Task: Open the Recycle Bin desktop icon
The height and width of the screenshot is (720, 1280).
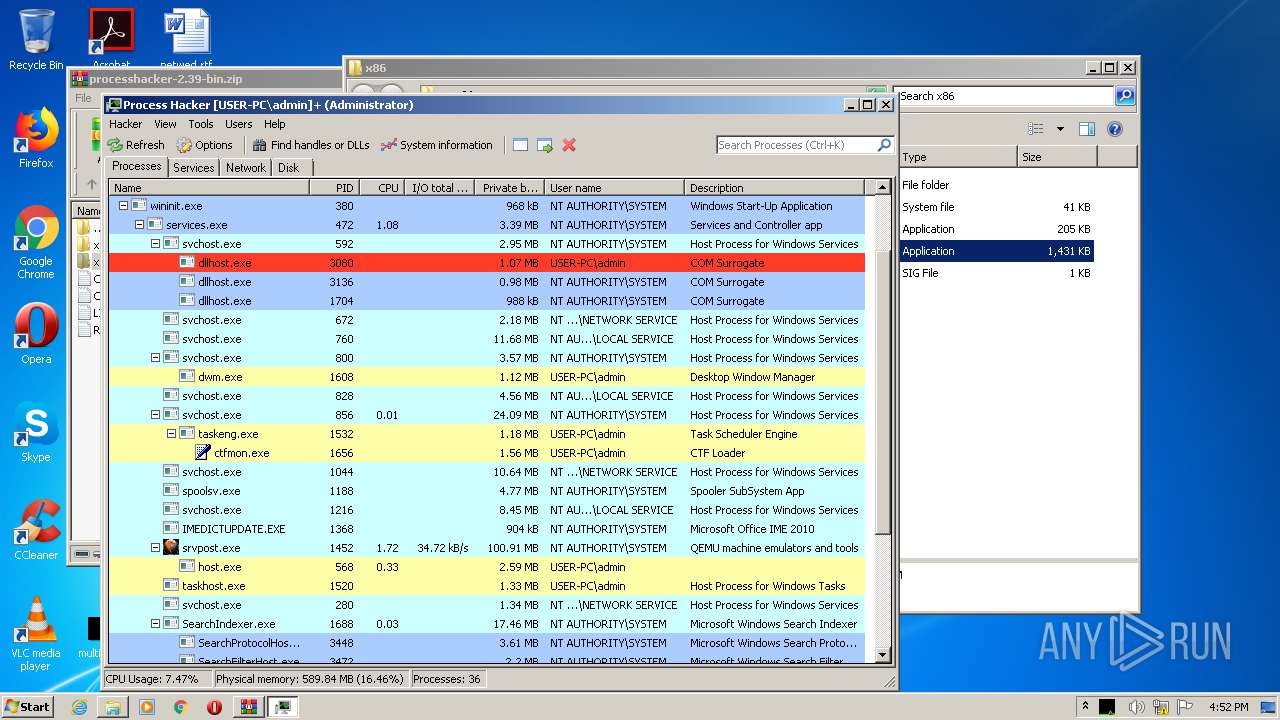Action: click(x=36, y=40)
